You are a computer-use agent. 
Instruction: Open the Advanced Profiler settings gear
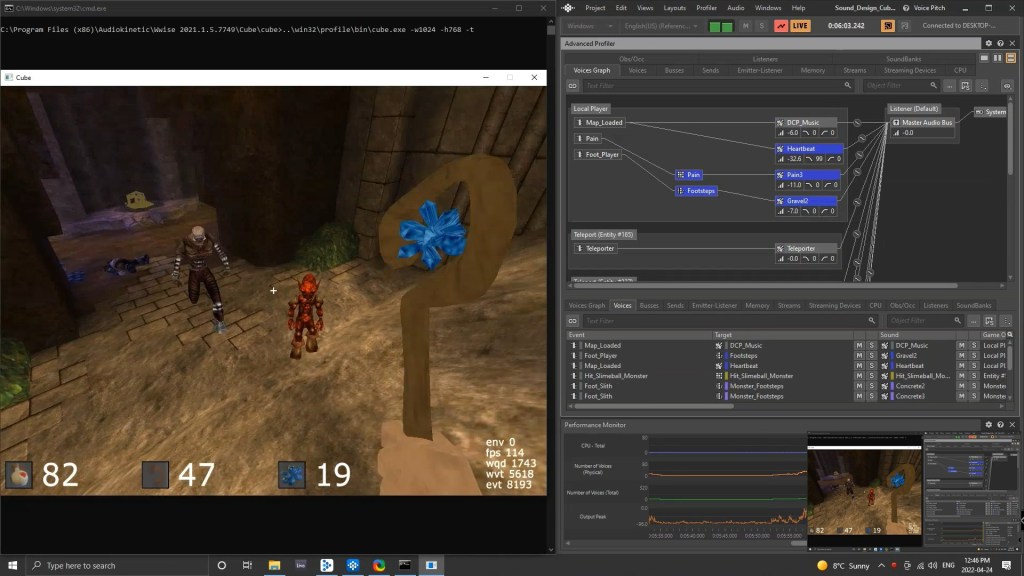pos(989,44)
